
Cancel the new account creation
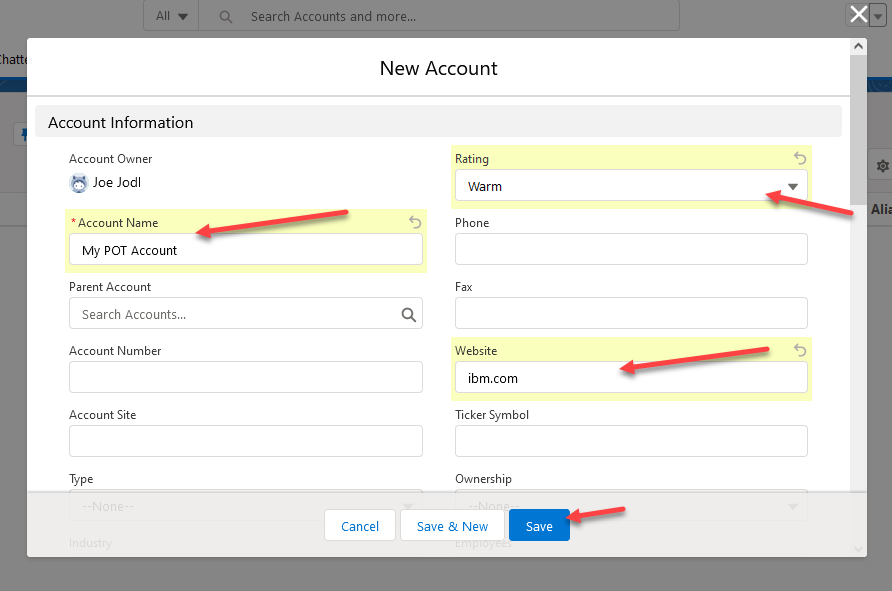(360, 526)
